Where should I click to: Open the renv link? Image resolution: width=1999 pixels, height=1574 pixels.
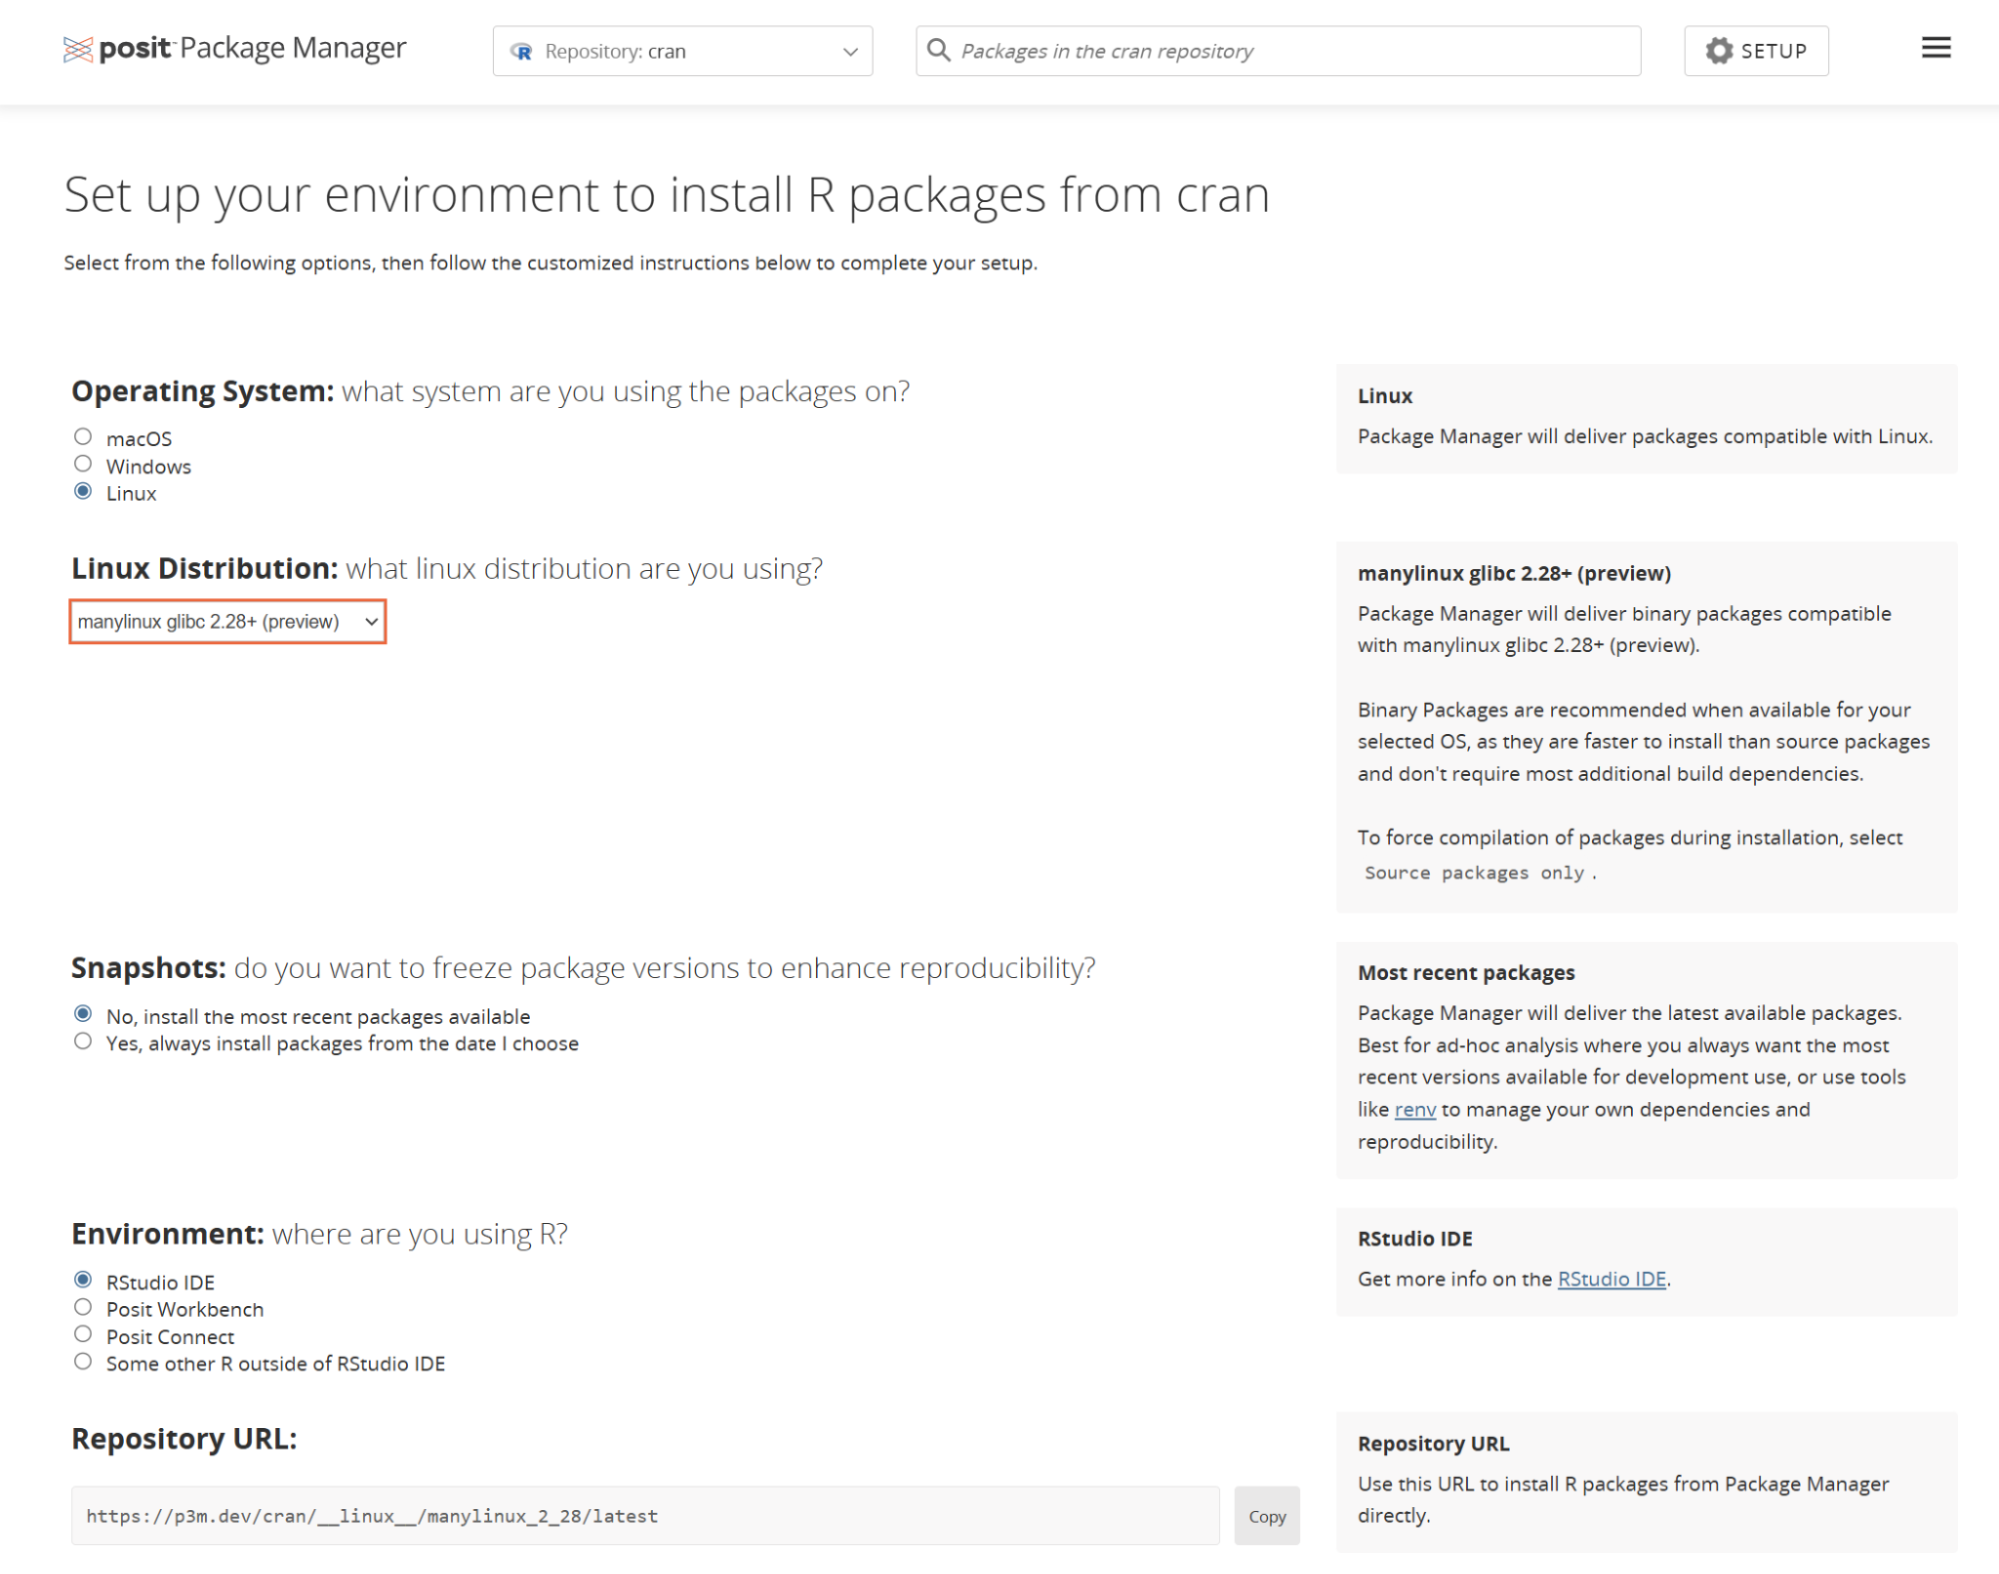point(1414,1110)
